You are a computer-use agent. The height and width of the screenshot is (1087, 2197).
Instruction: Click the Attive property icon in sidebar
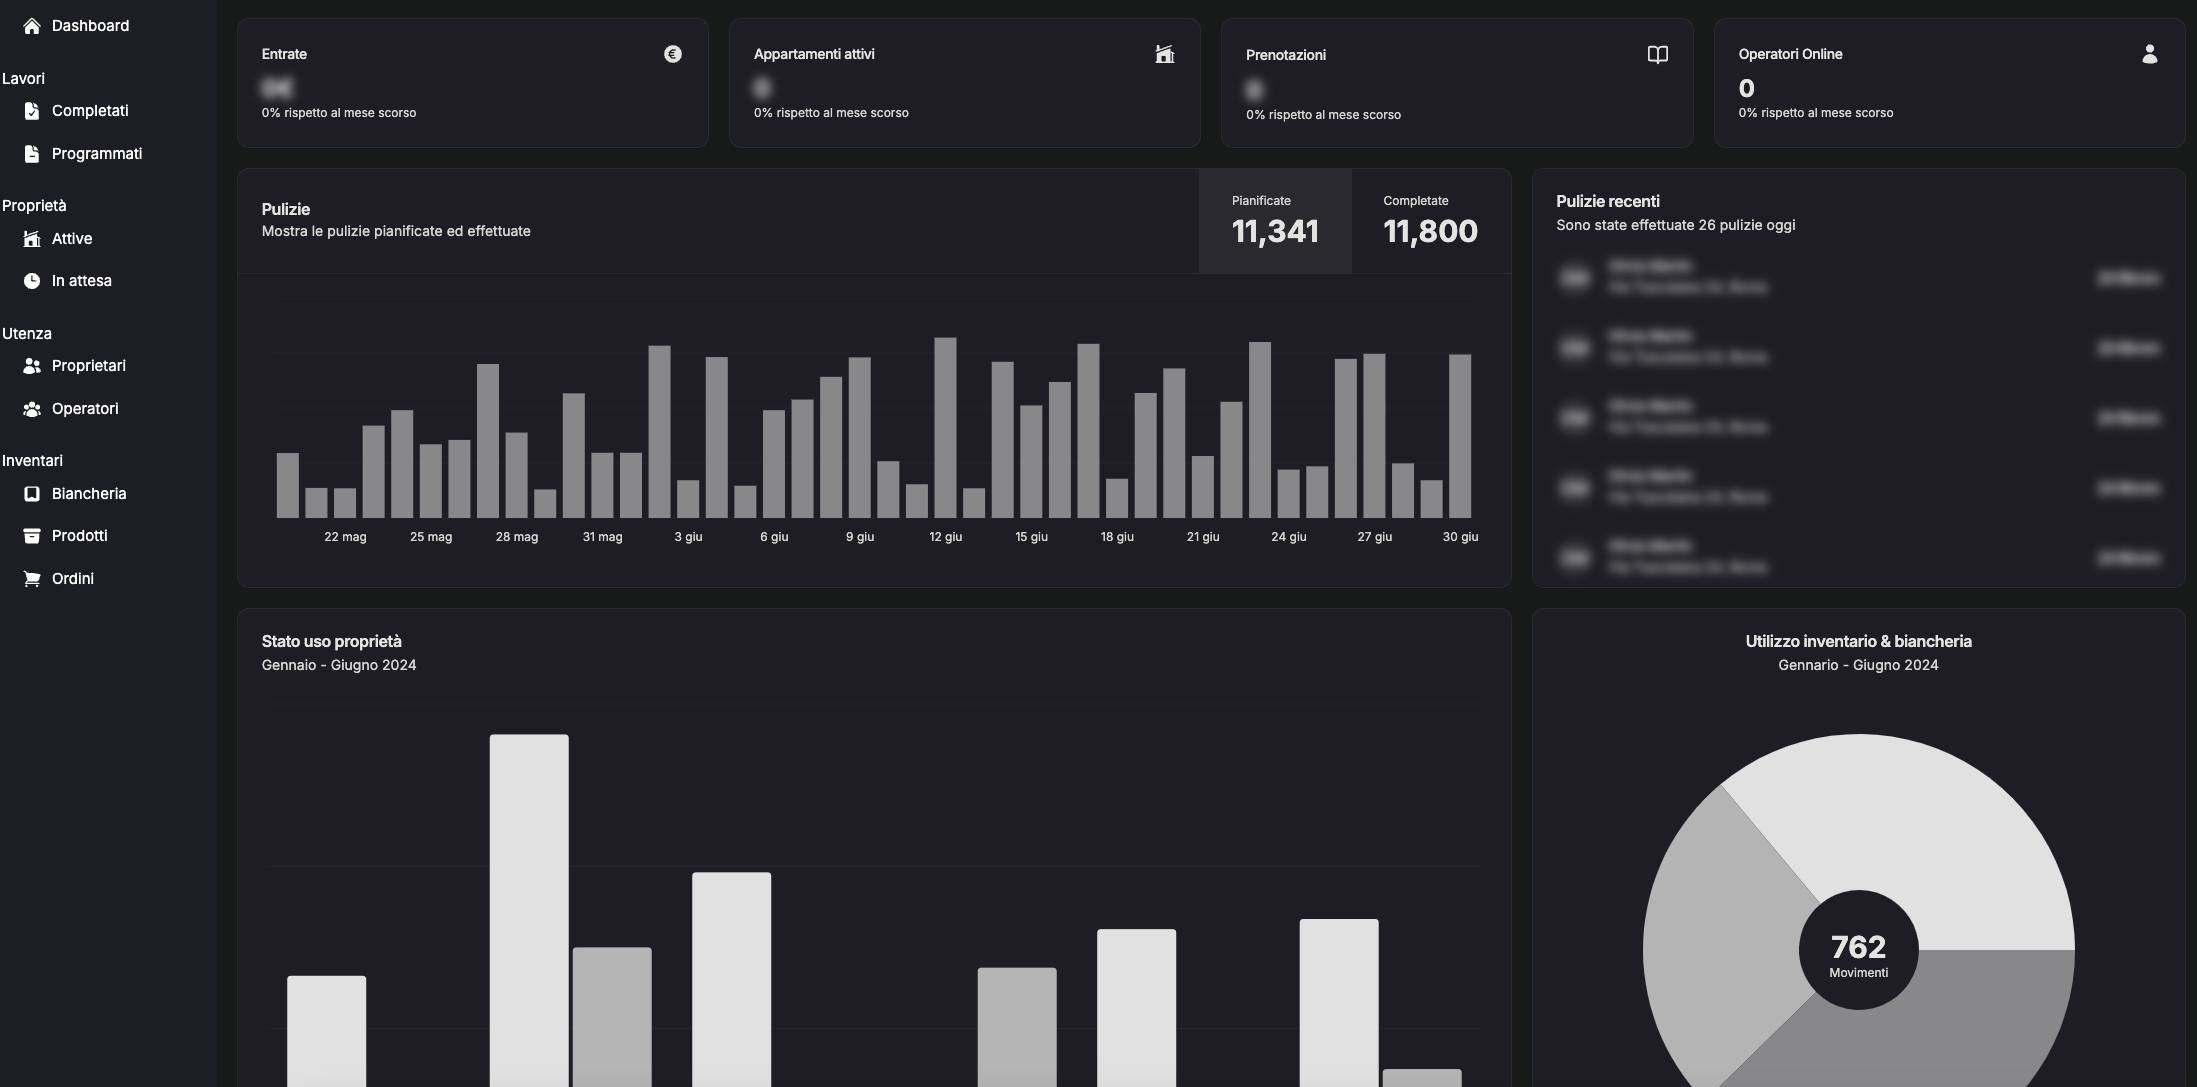[x=32, y=239]
